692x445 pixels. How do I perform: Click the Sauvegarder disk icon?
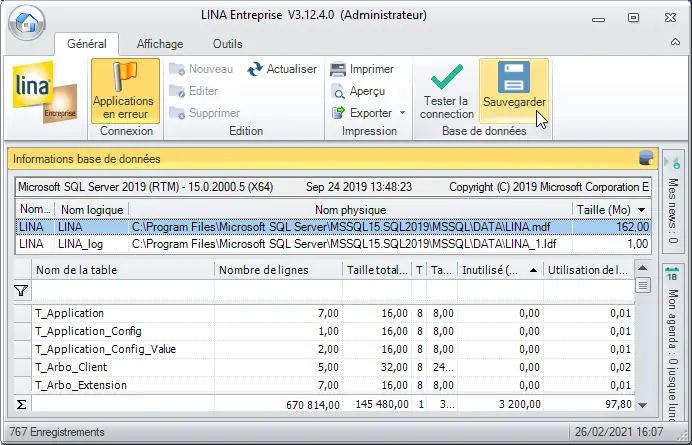[x=514, y=91]
